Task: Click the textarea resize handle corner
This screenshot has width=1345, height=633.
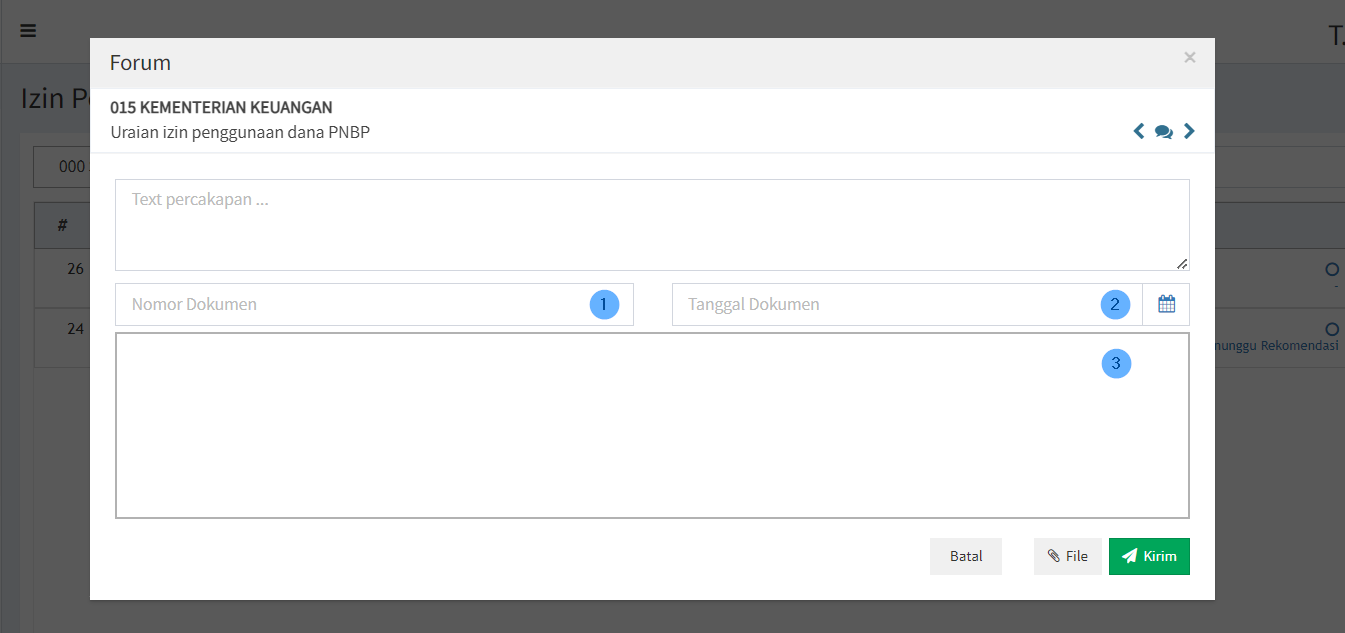Action: [x=1182, y=264]
